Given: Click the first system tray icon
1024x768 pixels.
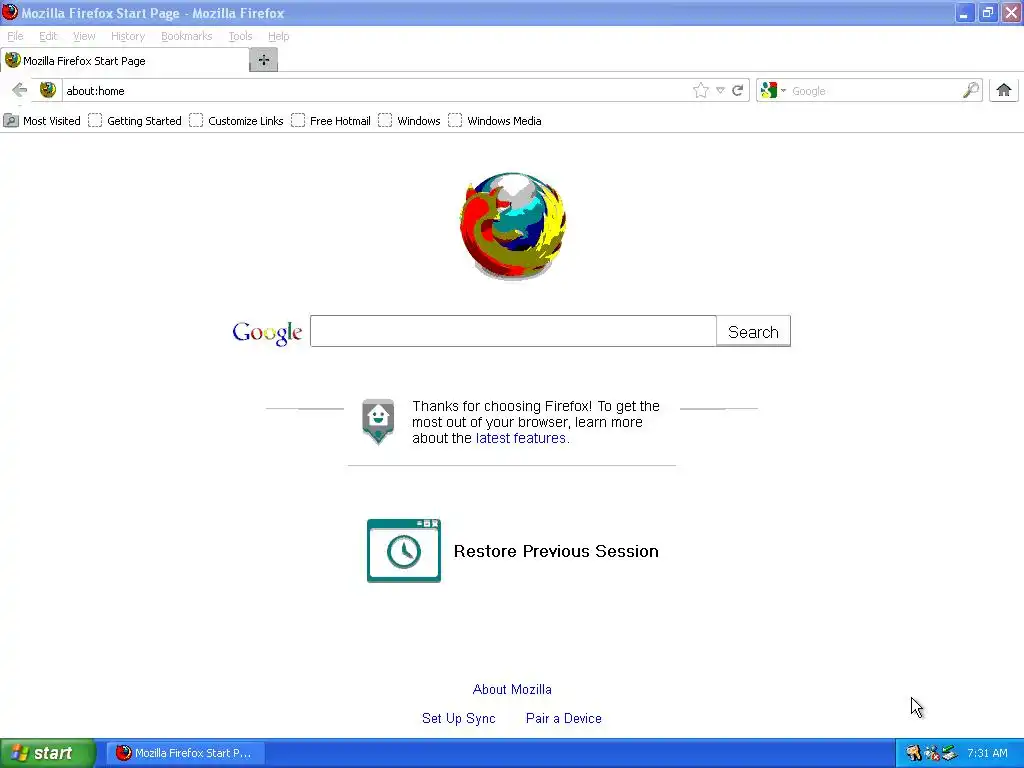Looking at the screenshot, I should (x=914, y=753).
